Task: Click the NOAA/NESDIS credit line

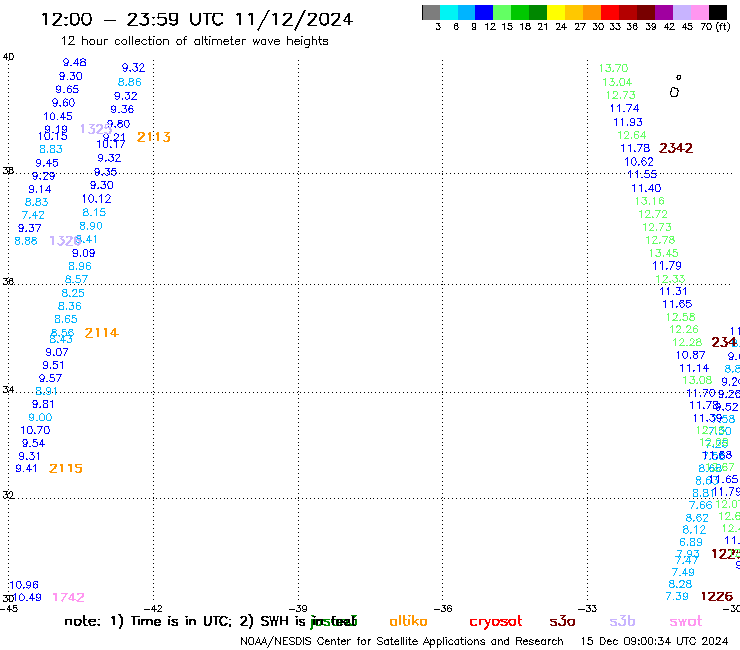Action: 402,641
